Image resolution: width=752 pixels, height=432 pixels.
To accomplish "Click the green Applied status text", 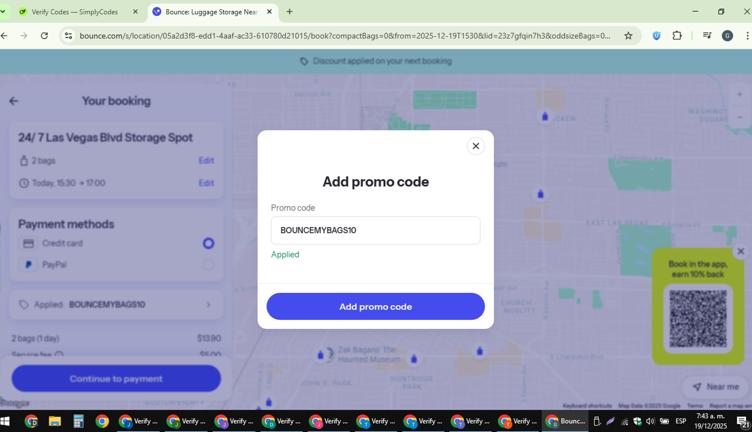I will click(285, 255).
